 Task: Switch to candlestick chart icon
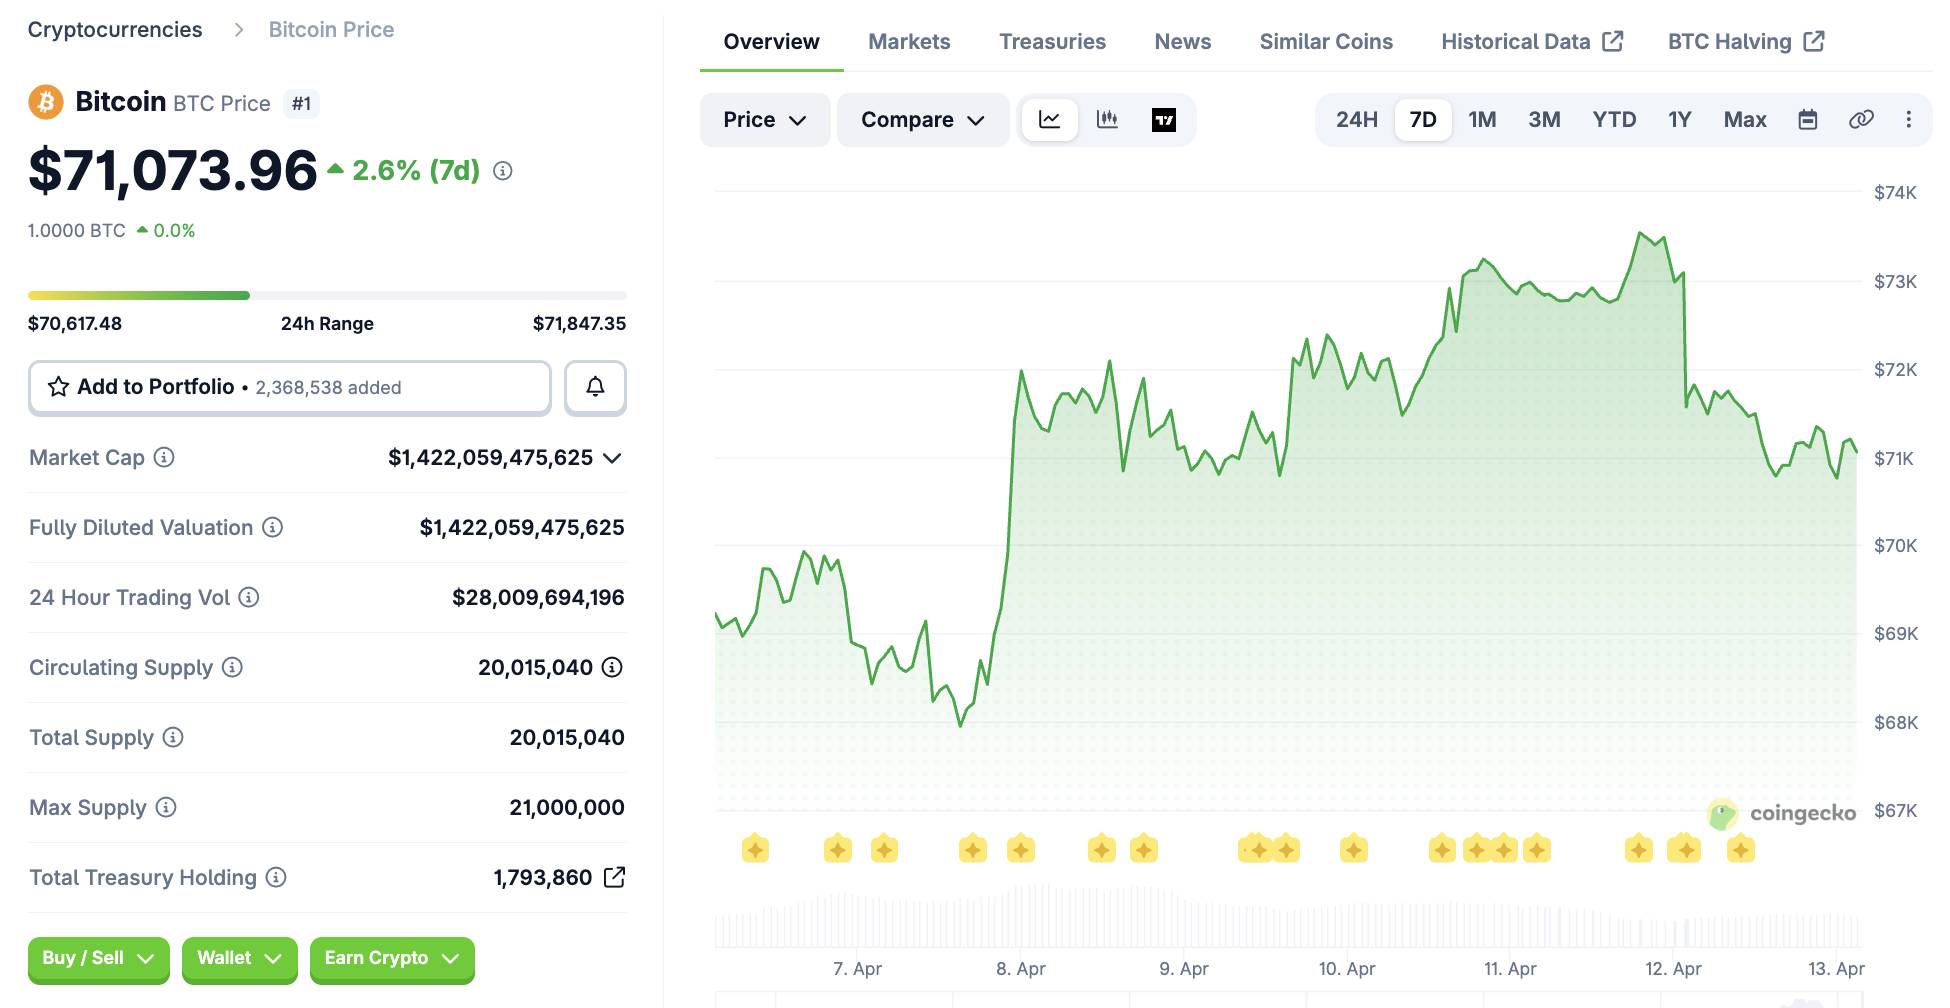[1108, 119]
